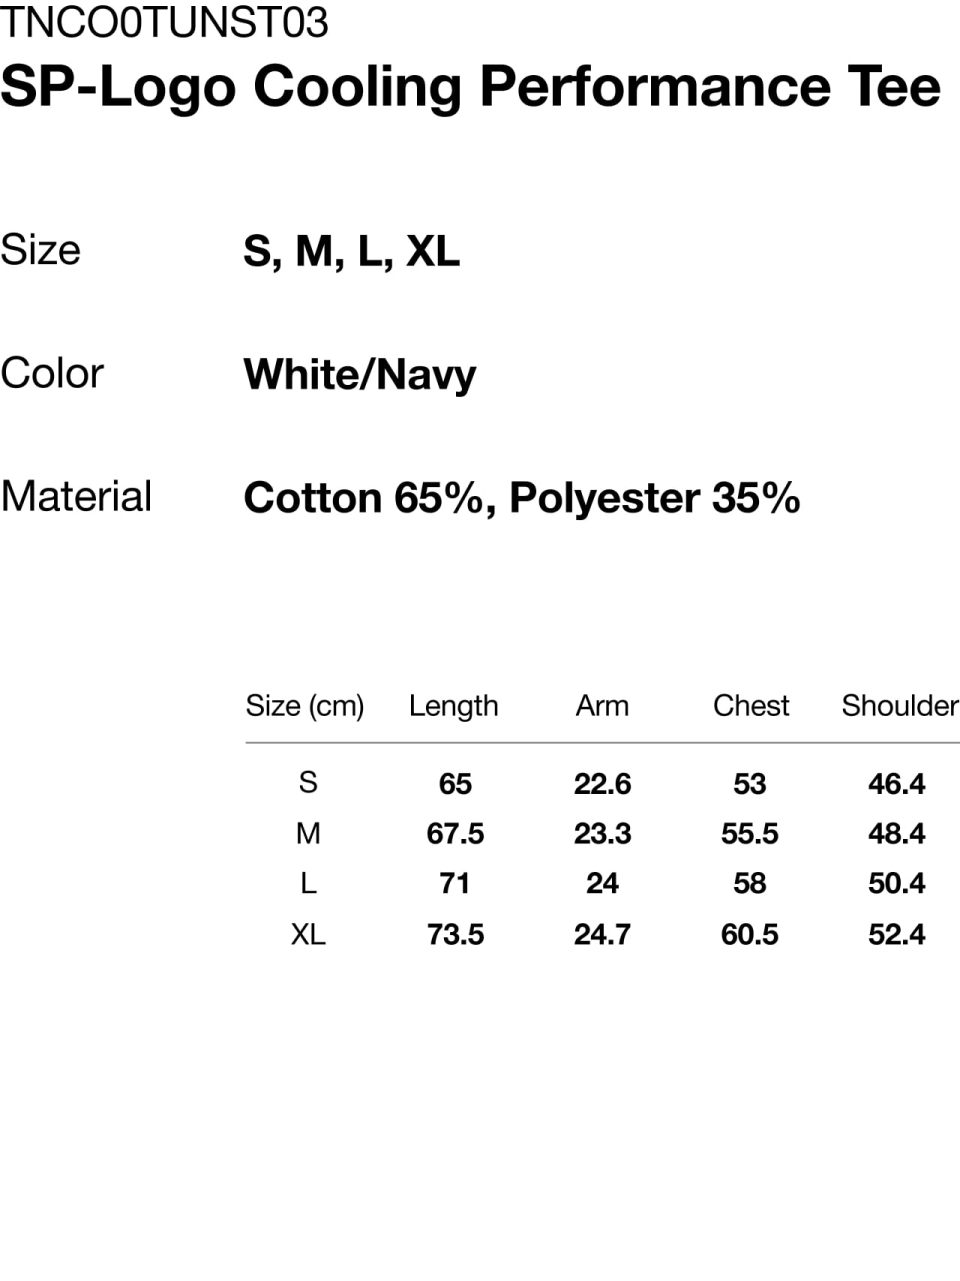Image resolution: width=960 pixels, height=1281 pixels.
Task: Click the M size length value 67.5
Action: pos(455,834)
